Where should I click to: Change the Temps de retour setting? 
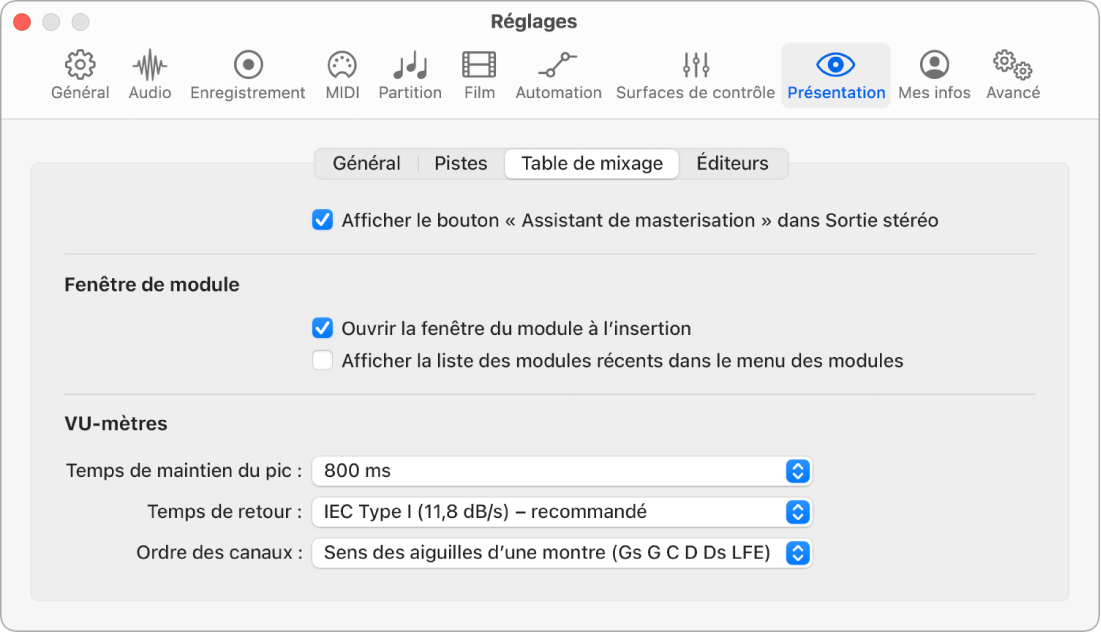[562, 511]
